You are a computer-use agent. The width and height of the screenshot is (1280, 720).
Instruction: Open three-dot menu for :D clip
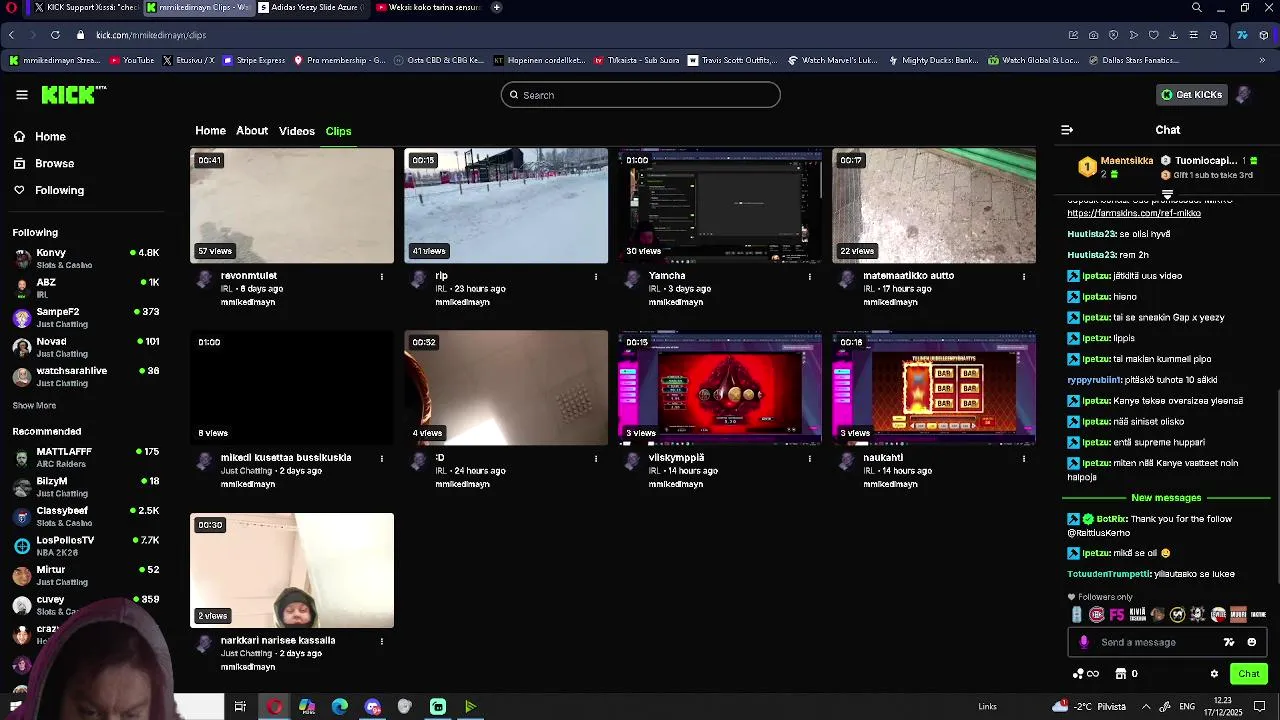pos(596,459)
